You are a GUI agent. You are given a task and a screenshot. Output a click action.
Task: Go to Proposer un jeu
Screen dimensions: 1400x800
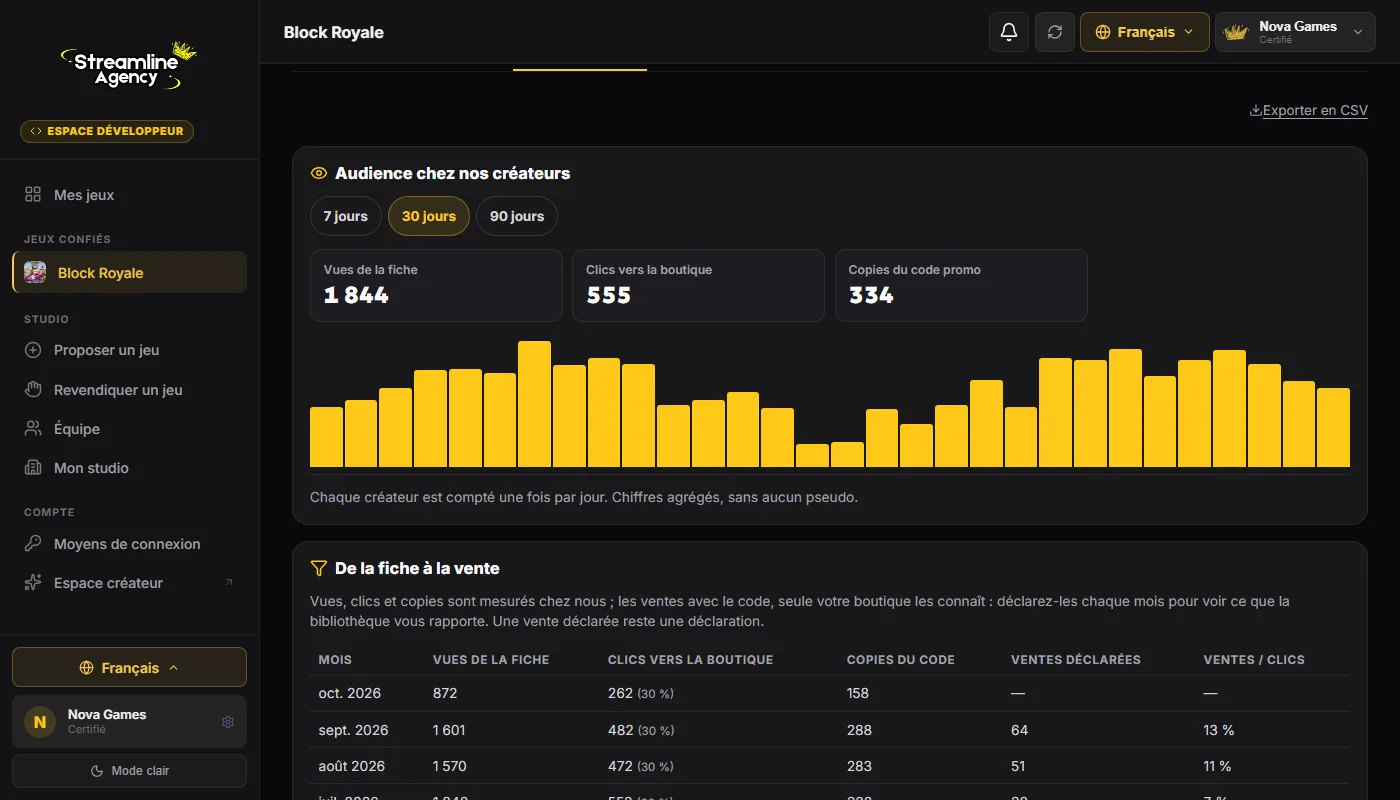click(x=129, y=350)
